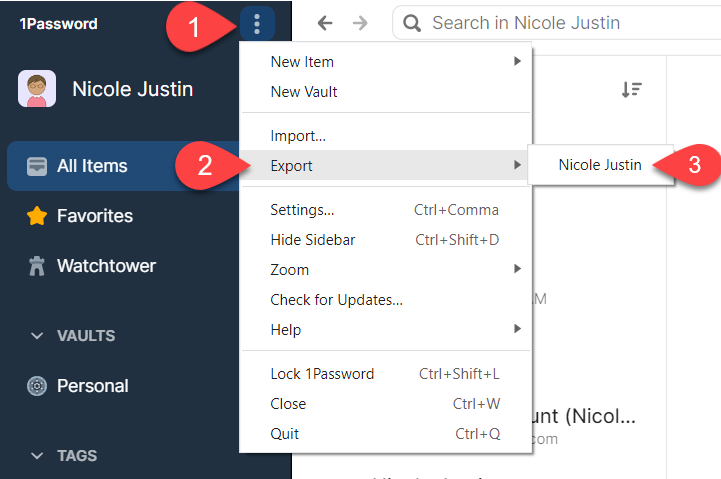The image size is (721, 479).
Task: Open the sort order icon
Action: (x=632, y=89)
